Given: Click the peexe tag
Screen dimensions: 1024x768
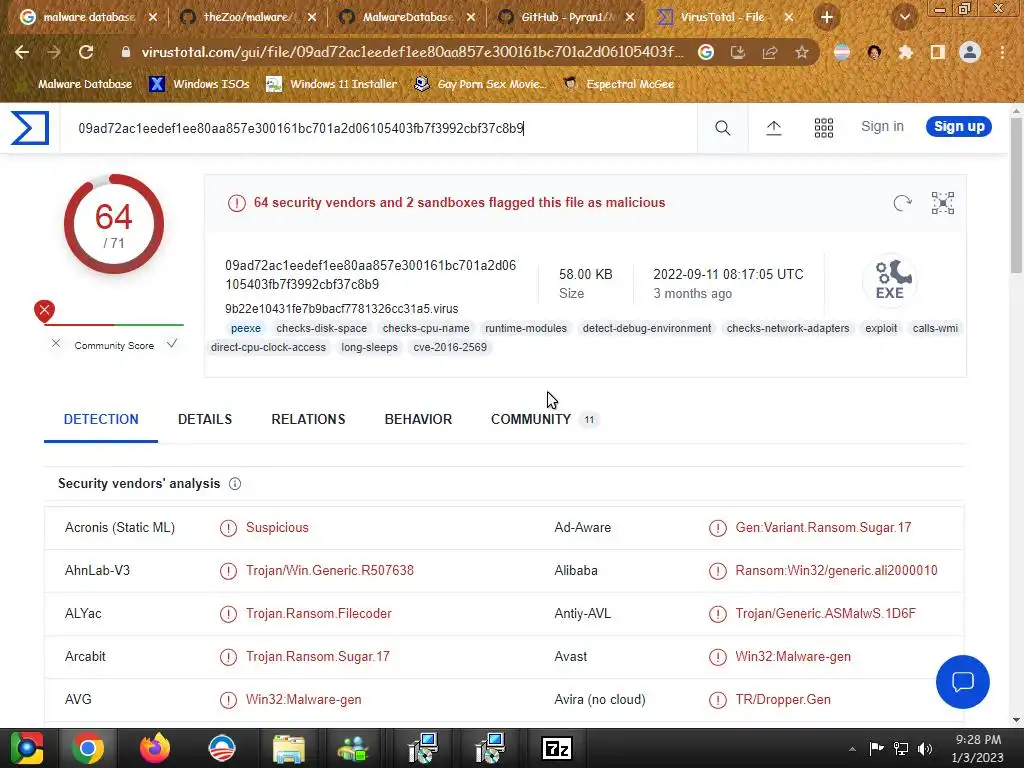Looking at the screenshot, I should [246, 328].
